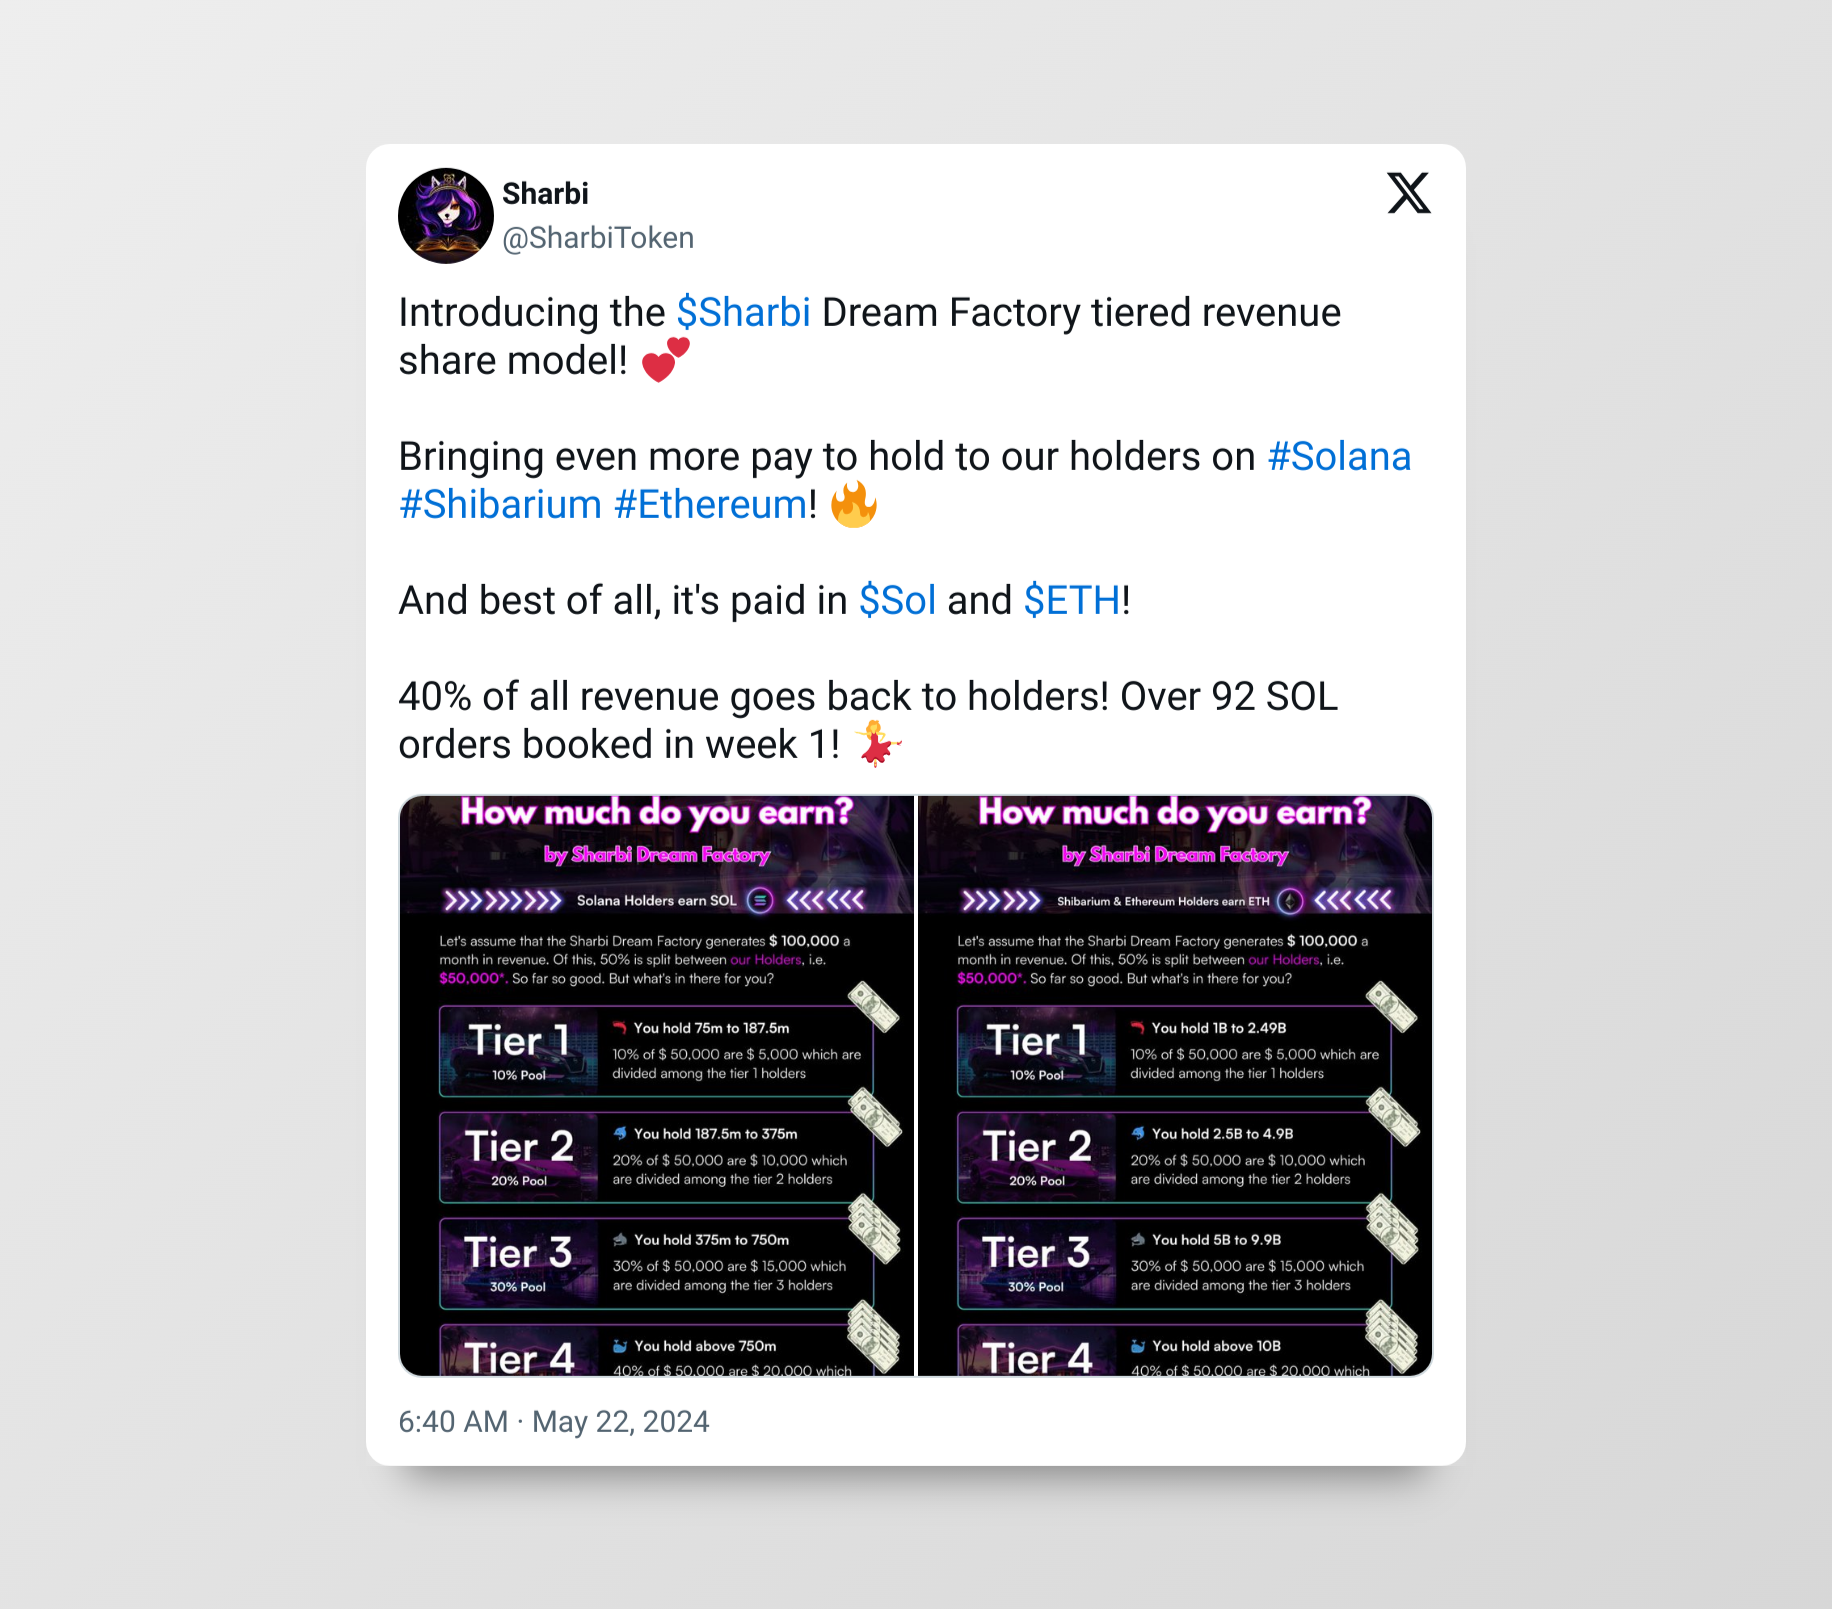Open the Shibarium & Ethereum holders image
1832x1609 pixels.
(1175, 1086)
